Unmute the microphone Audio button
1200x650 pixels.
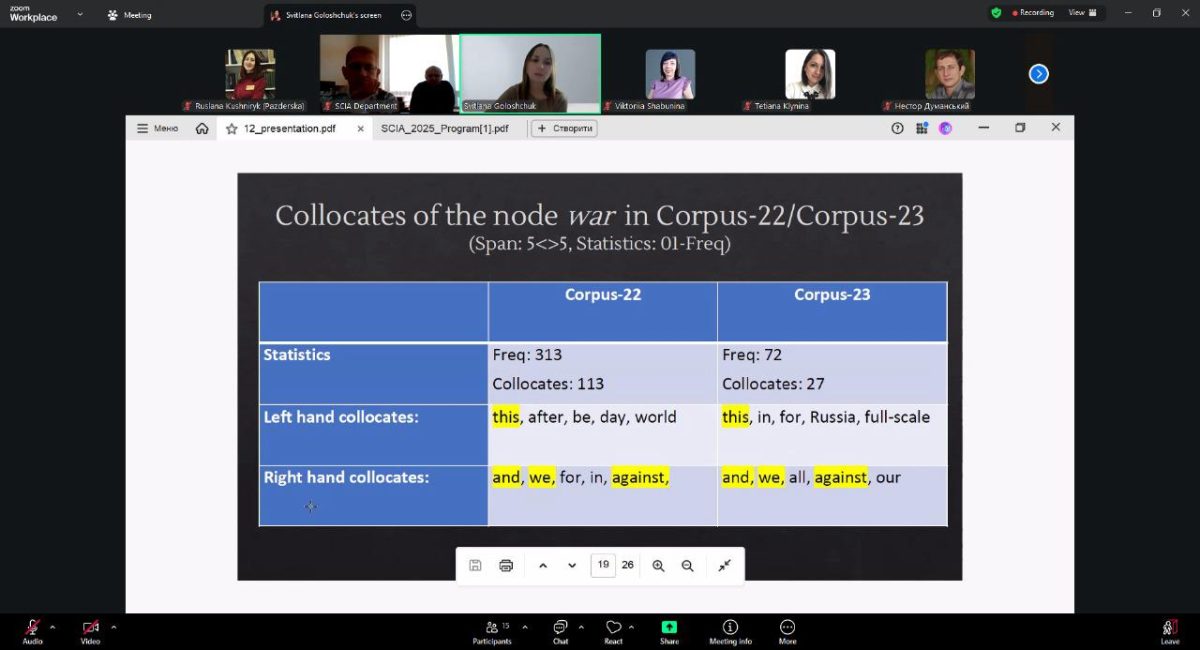click(32, 628)
